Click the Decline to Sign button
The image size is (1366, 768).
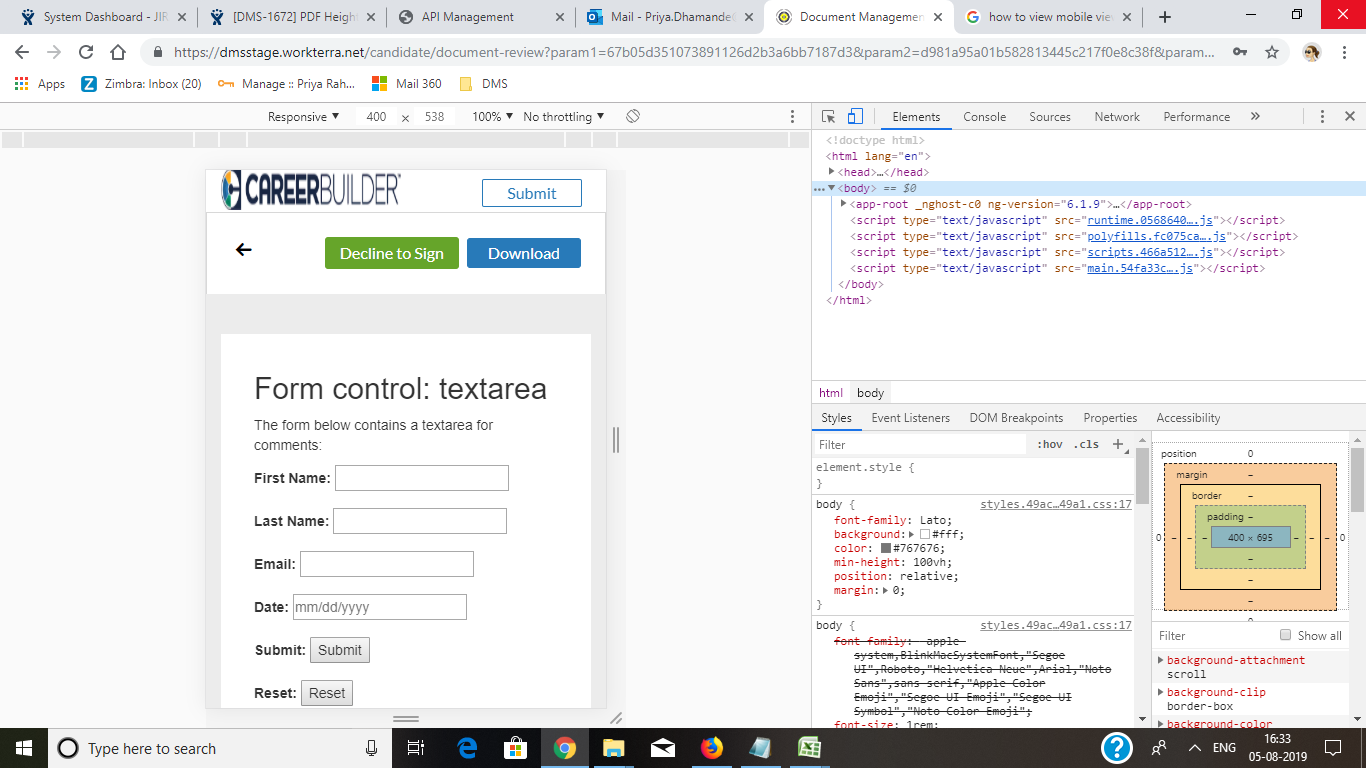coord(392,253)
